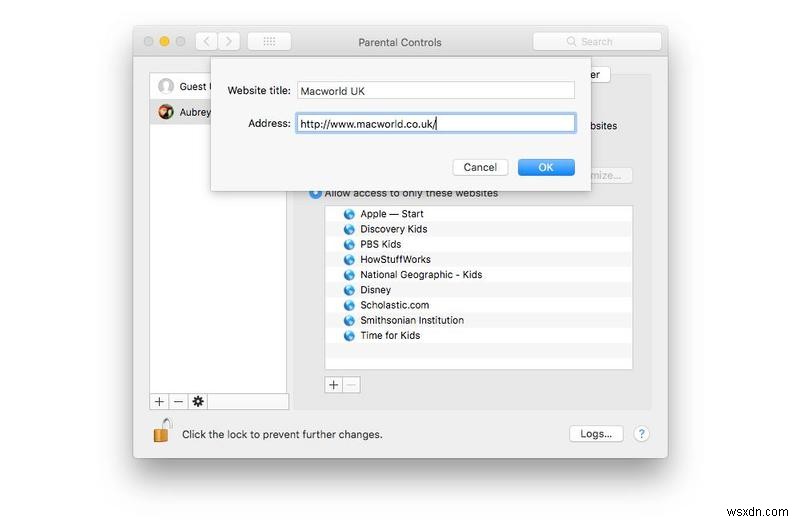Click globe icon beside Discovery Kids

coord(349,229)
